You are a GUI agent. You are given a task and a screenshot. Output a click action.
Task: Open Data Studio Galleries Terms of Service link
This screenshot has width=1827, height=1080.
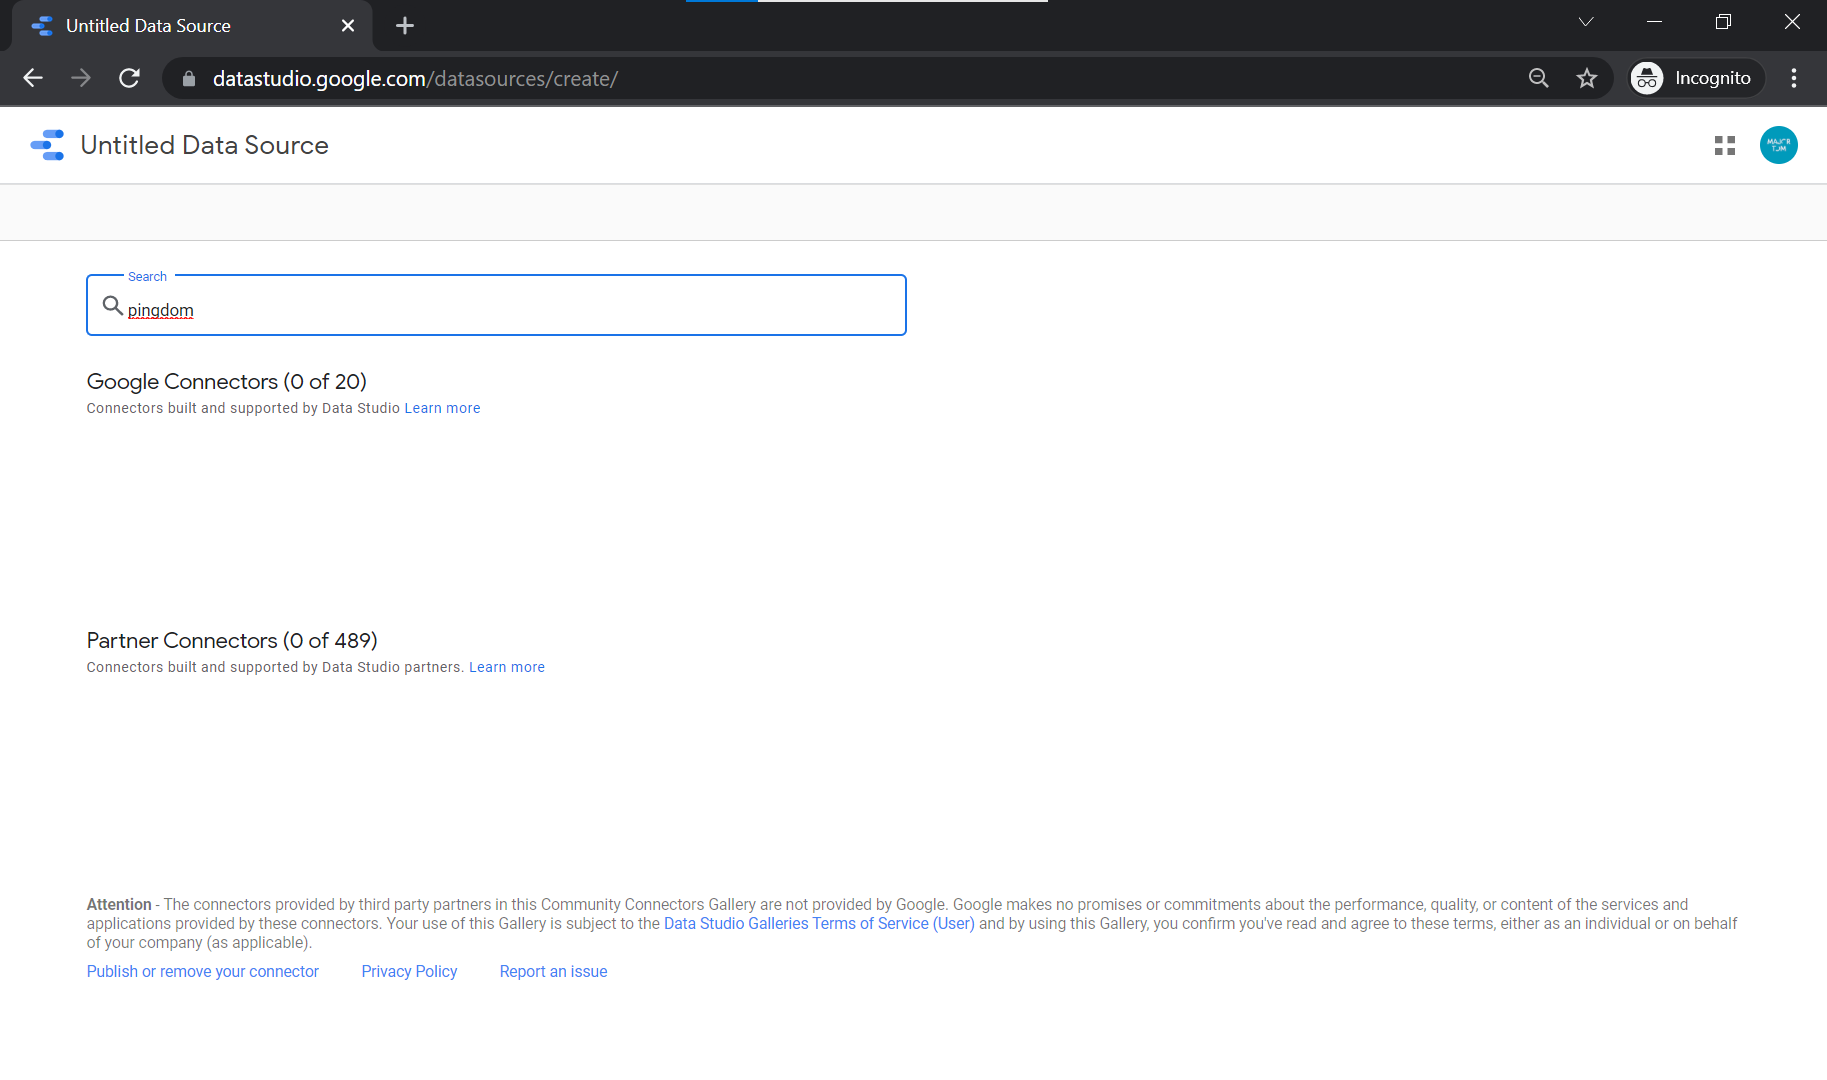818,923
